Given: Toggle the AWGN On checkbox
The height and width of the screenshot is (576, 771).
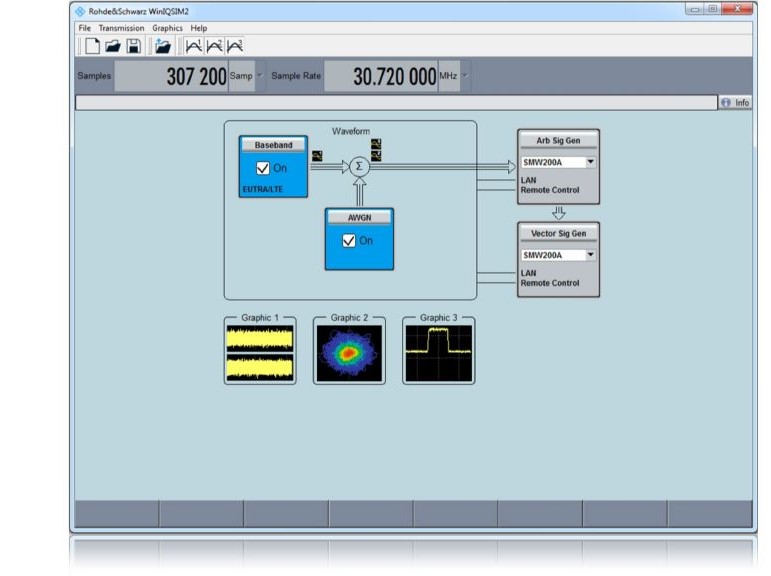Looking at the screenshot, I should (x=349, y=241).
